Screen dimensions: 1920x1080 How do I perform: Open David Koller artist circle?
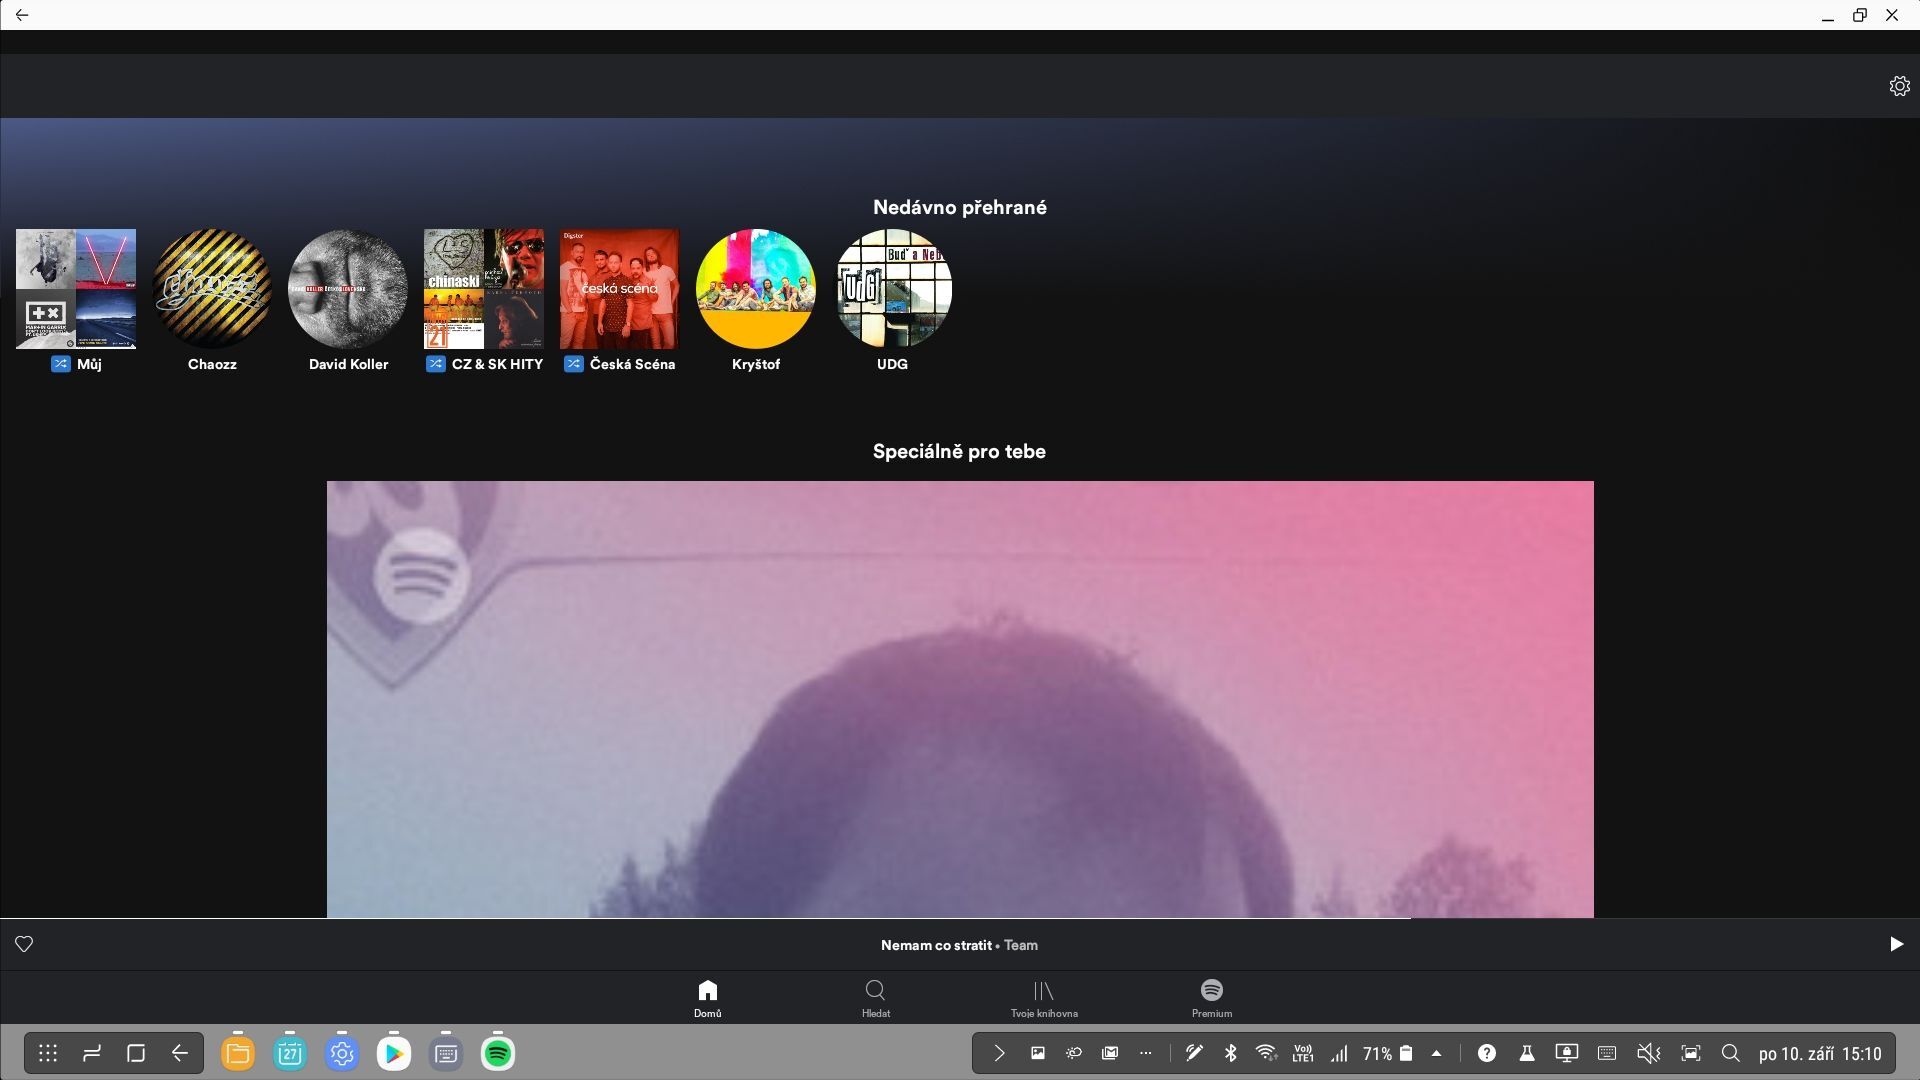point(348,289)
